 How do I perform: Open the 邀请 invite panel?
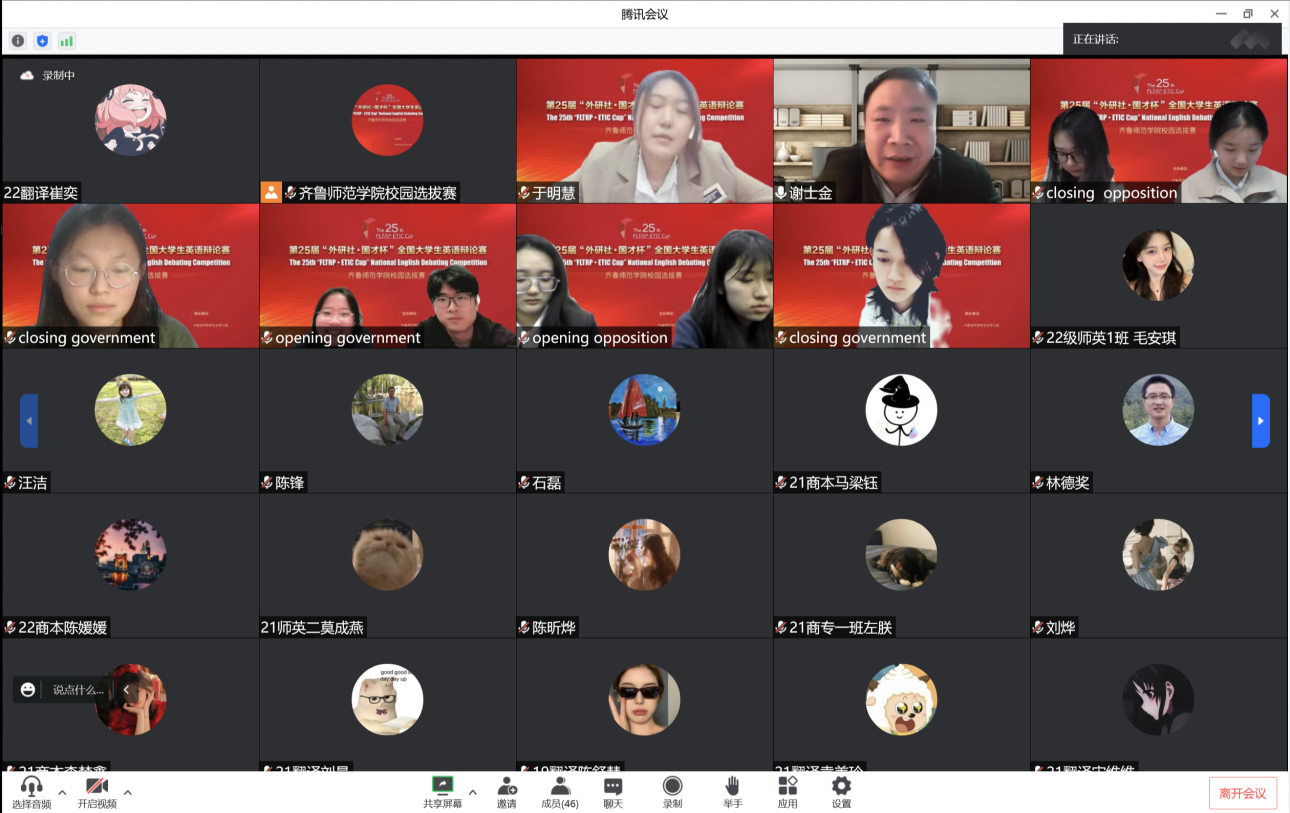507,792
